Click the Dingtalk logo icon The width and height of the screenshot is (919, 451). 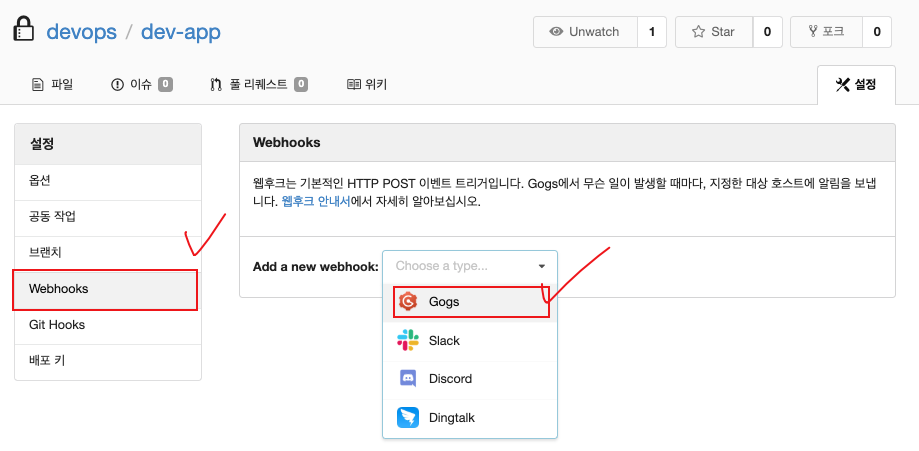pos(407,418)
